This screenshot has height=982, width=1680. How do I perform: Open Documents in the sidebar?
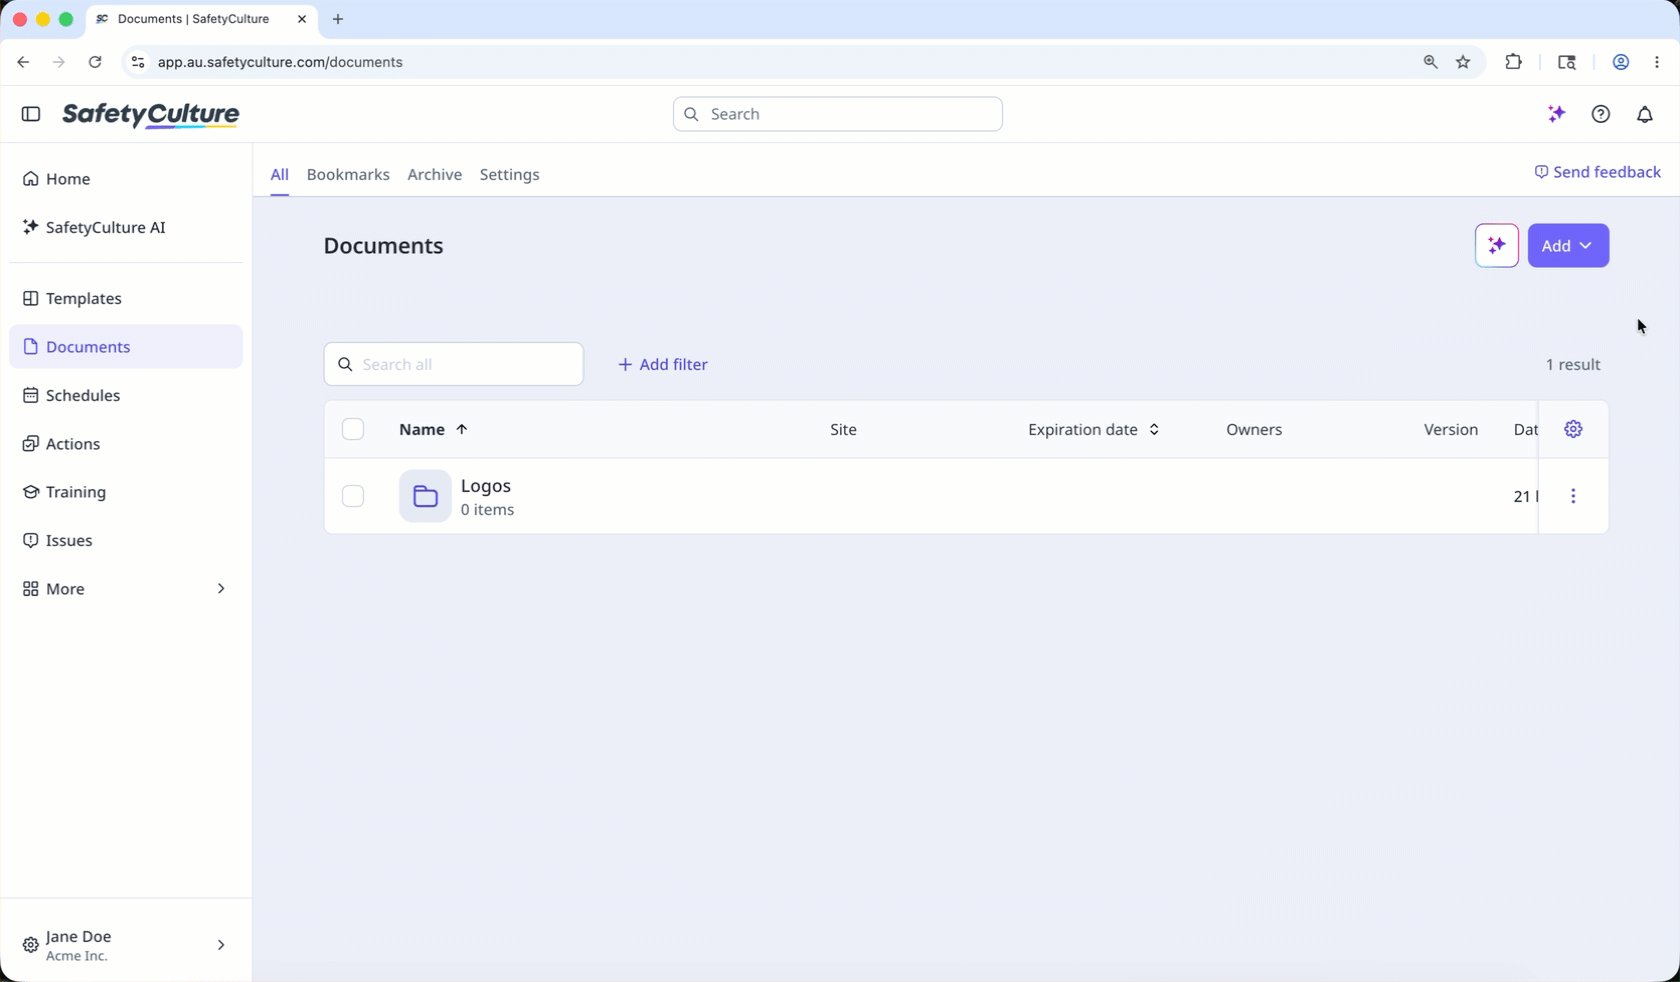pyautogui.click(x=126, y=347)
